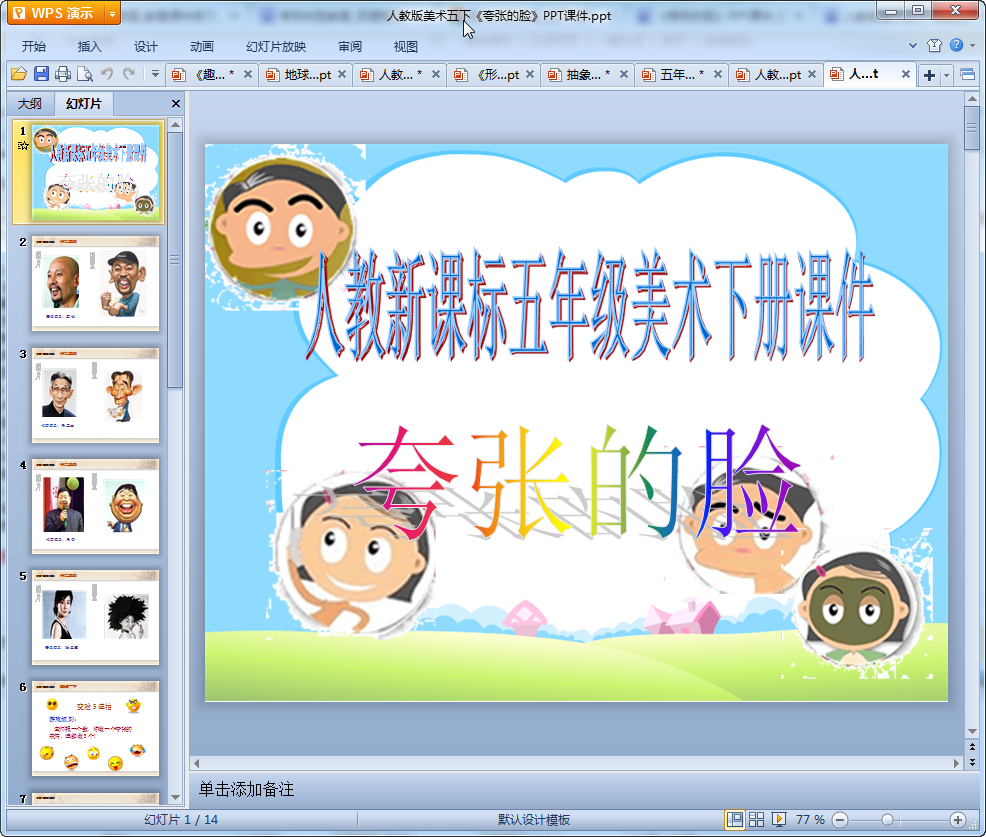The width and height of the screenshot is (986, 837).
Task: Save the presentation with floppy icon
Action: click(x=42, y=74)
